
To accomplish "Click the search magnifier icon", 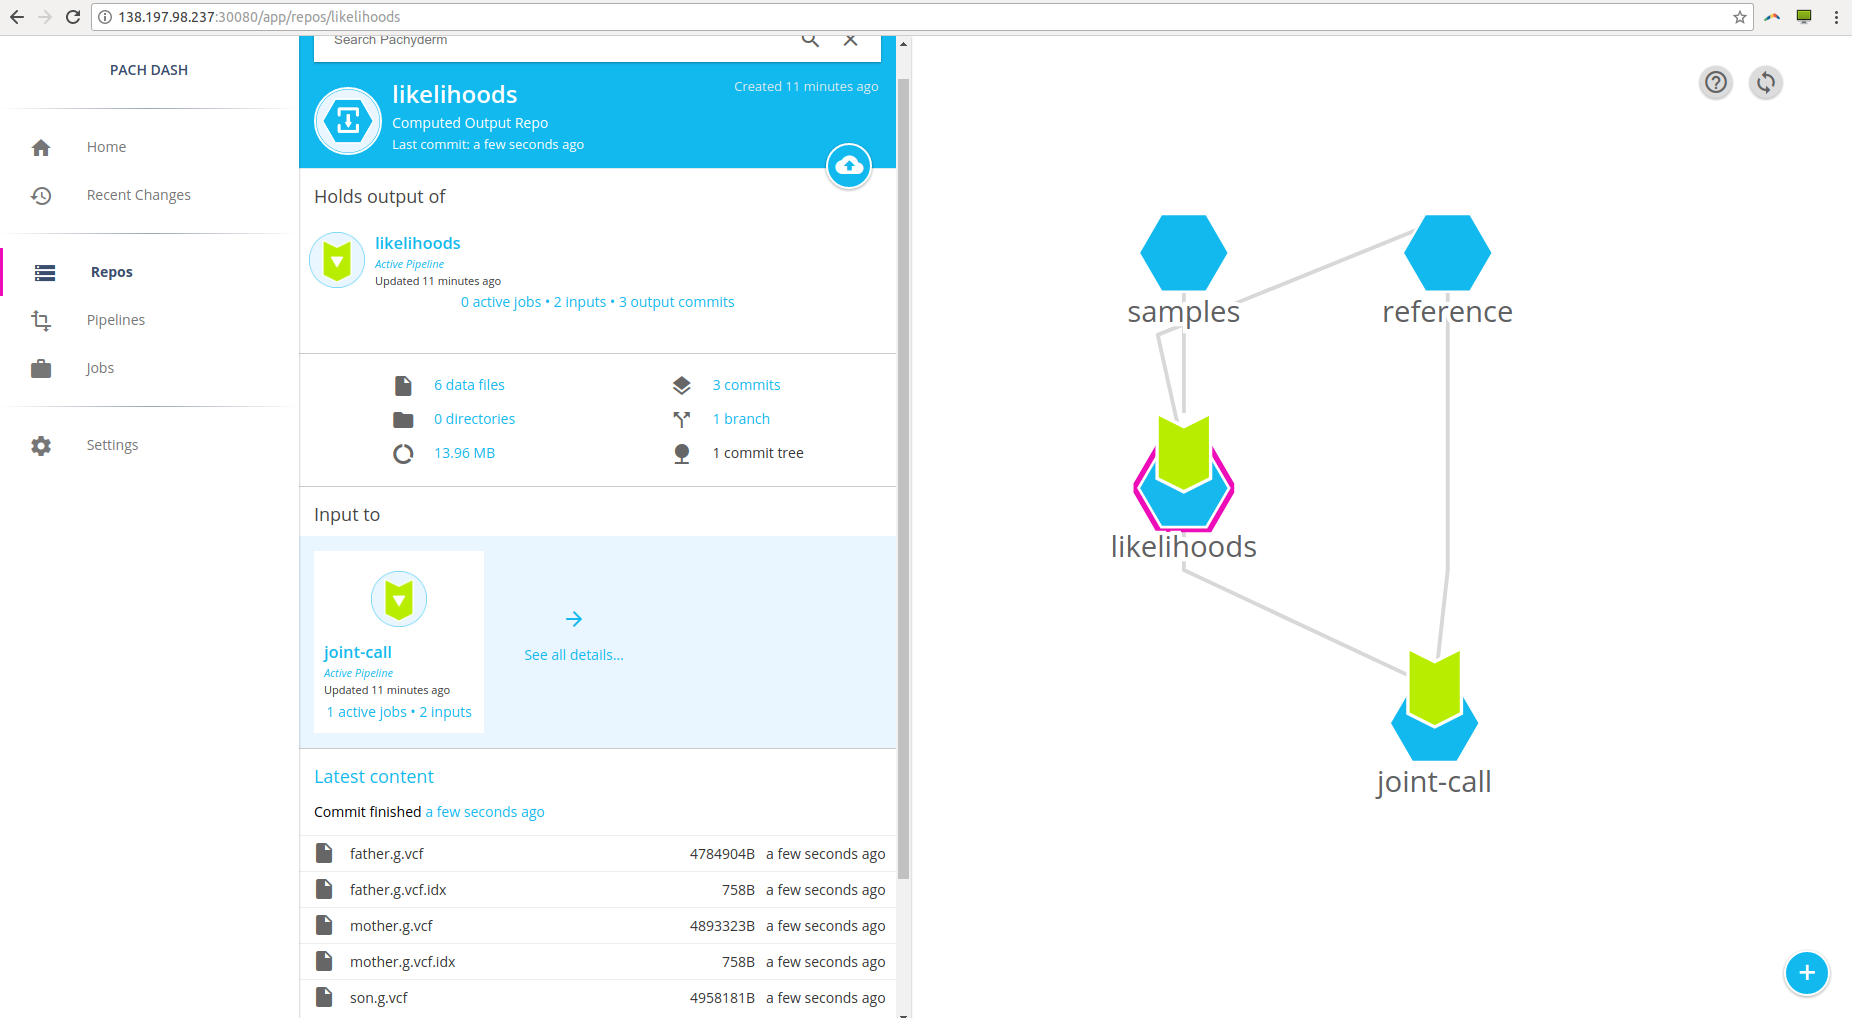I will [810, 40].
